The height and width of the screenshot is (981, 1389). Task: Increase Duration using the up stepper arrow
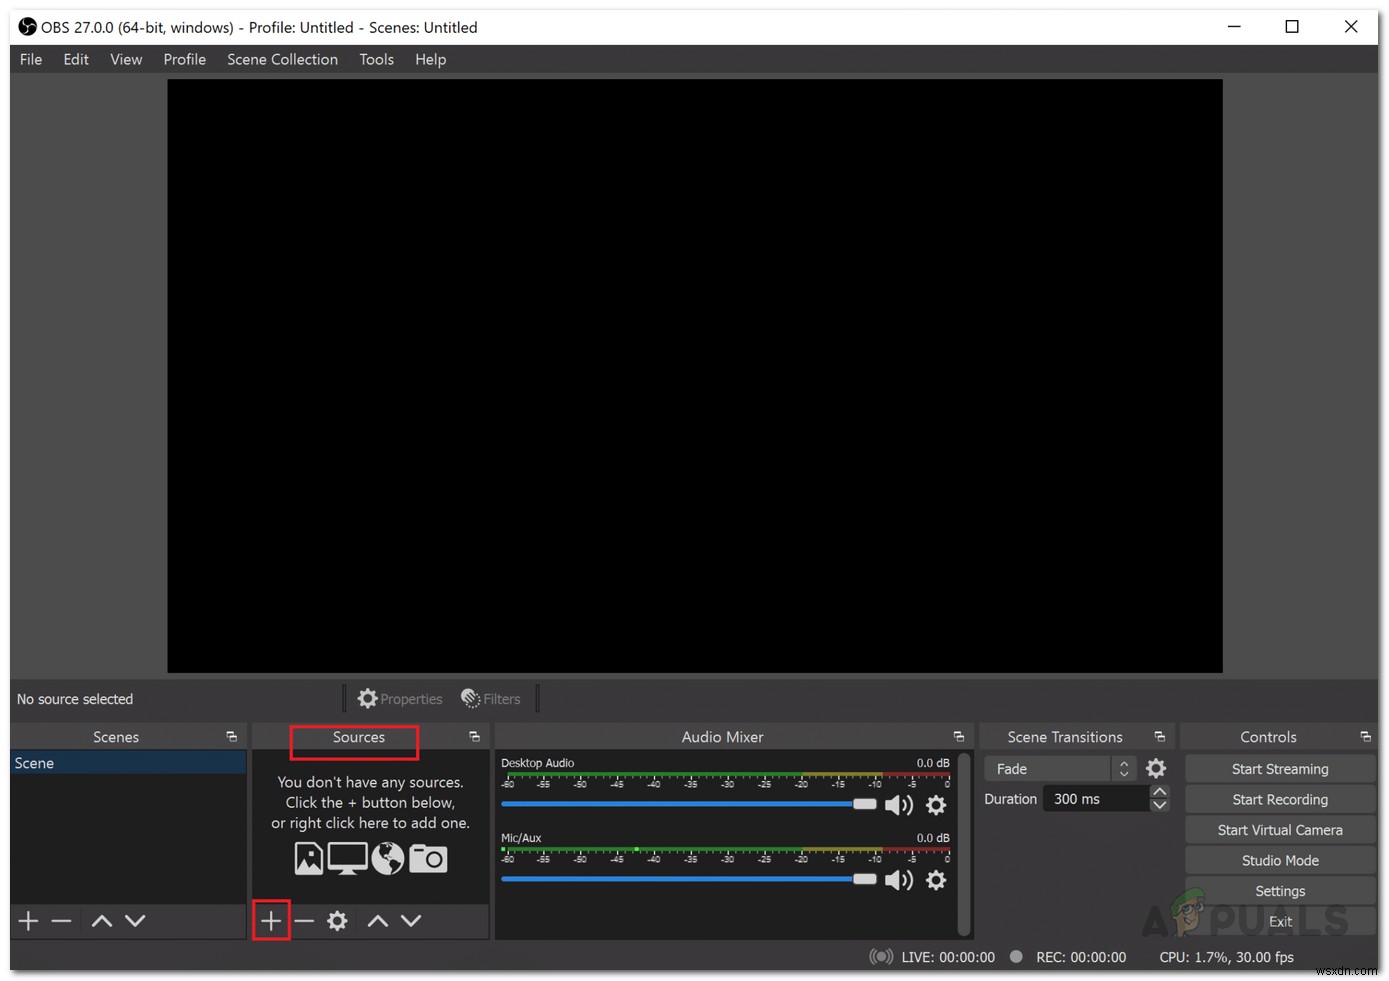pos(1159,792)
